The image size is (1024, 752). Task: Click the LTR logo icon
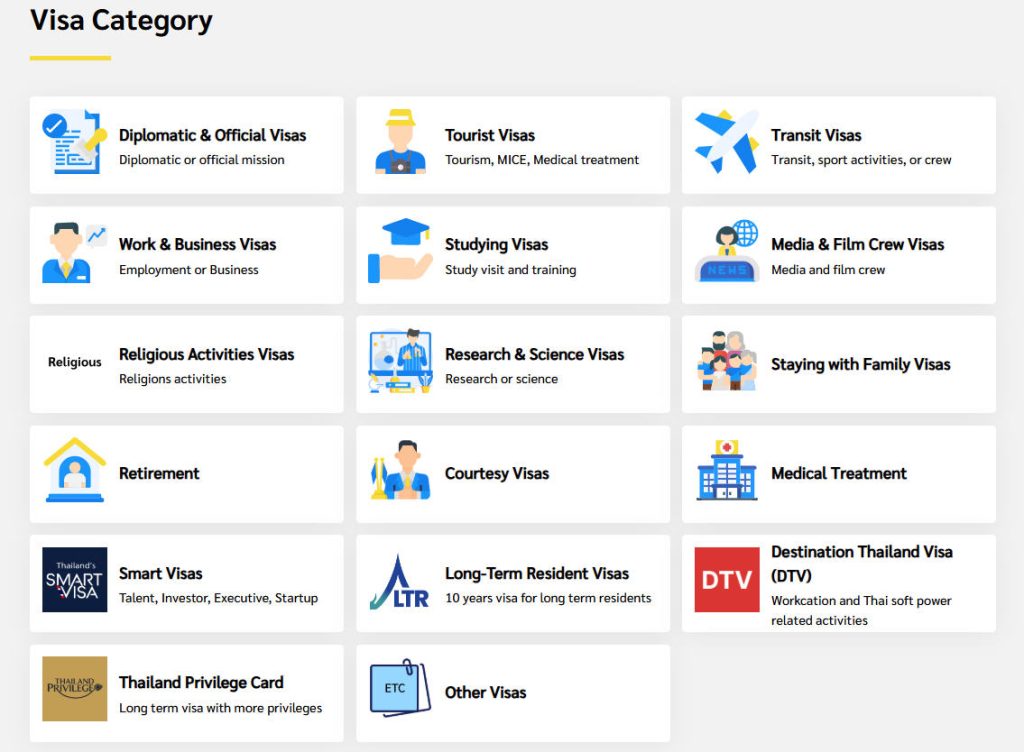[400, 581]
